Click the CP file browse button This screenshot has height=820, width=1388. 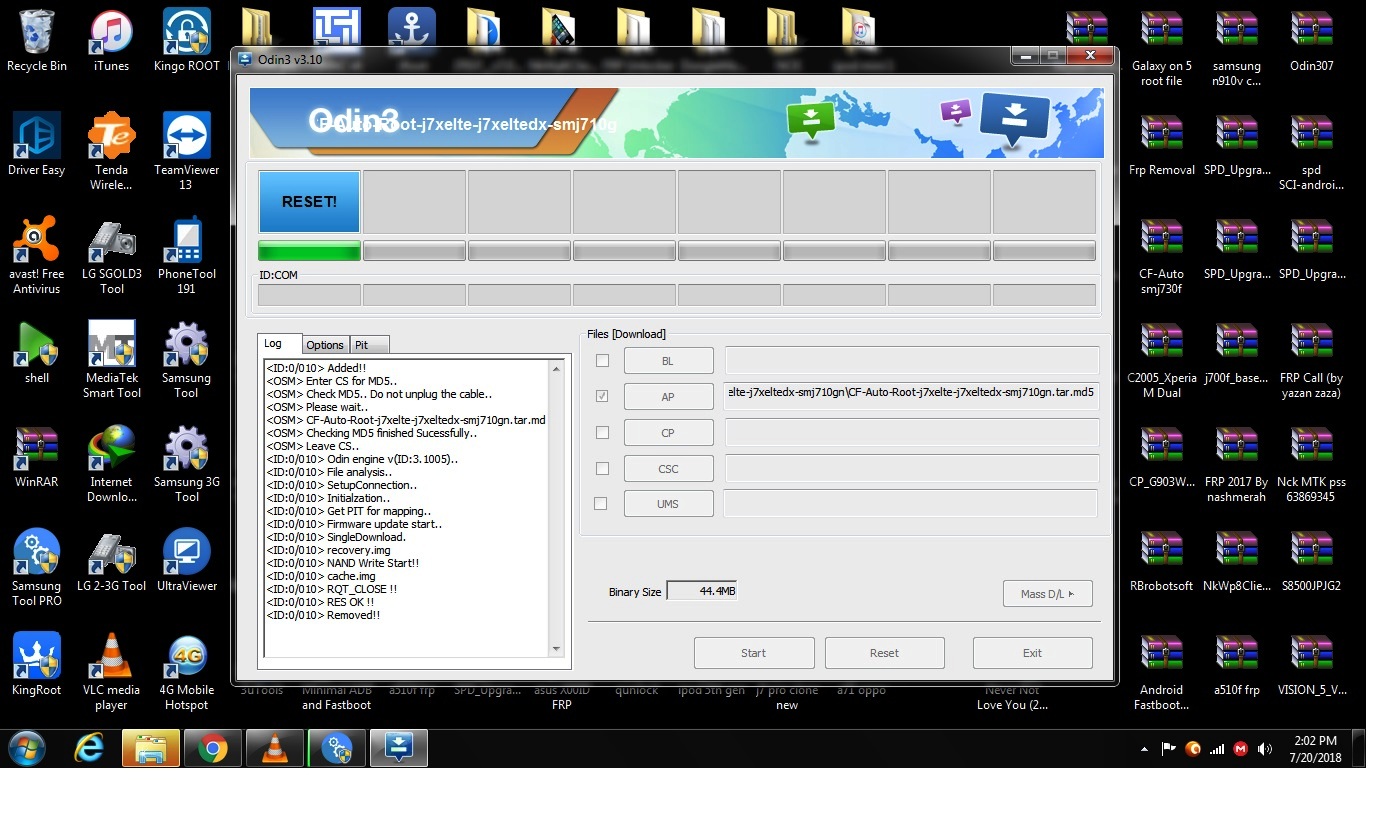click(668, 433)
